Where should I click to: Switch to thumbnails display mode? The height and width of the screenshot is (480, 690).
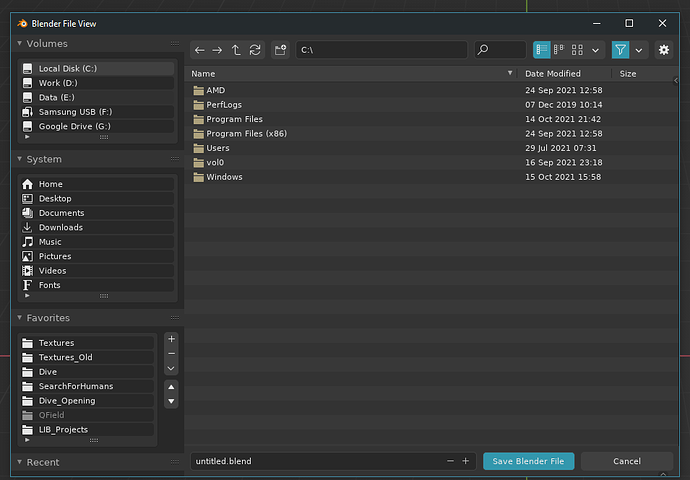tap(577, 50)
